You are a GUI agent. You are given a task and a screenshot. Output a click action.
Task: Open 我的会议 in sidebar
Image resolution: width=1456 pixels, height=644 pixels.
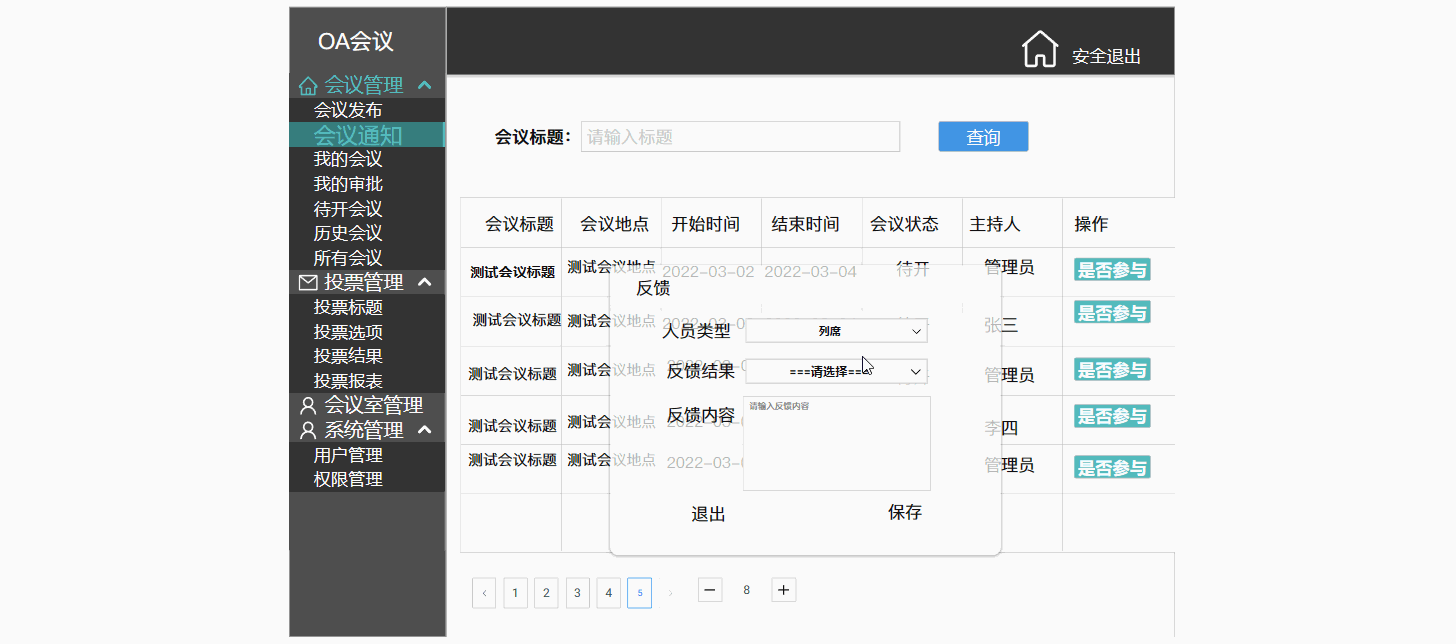(x=348, y=159)
